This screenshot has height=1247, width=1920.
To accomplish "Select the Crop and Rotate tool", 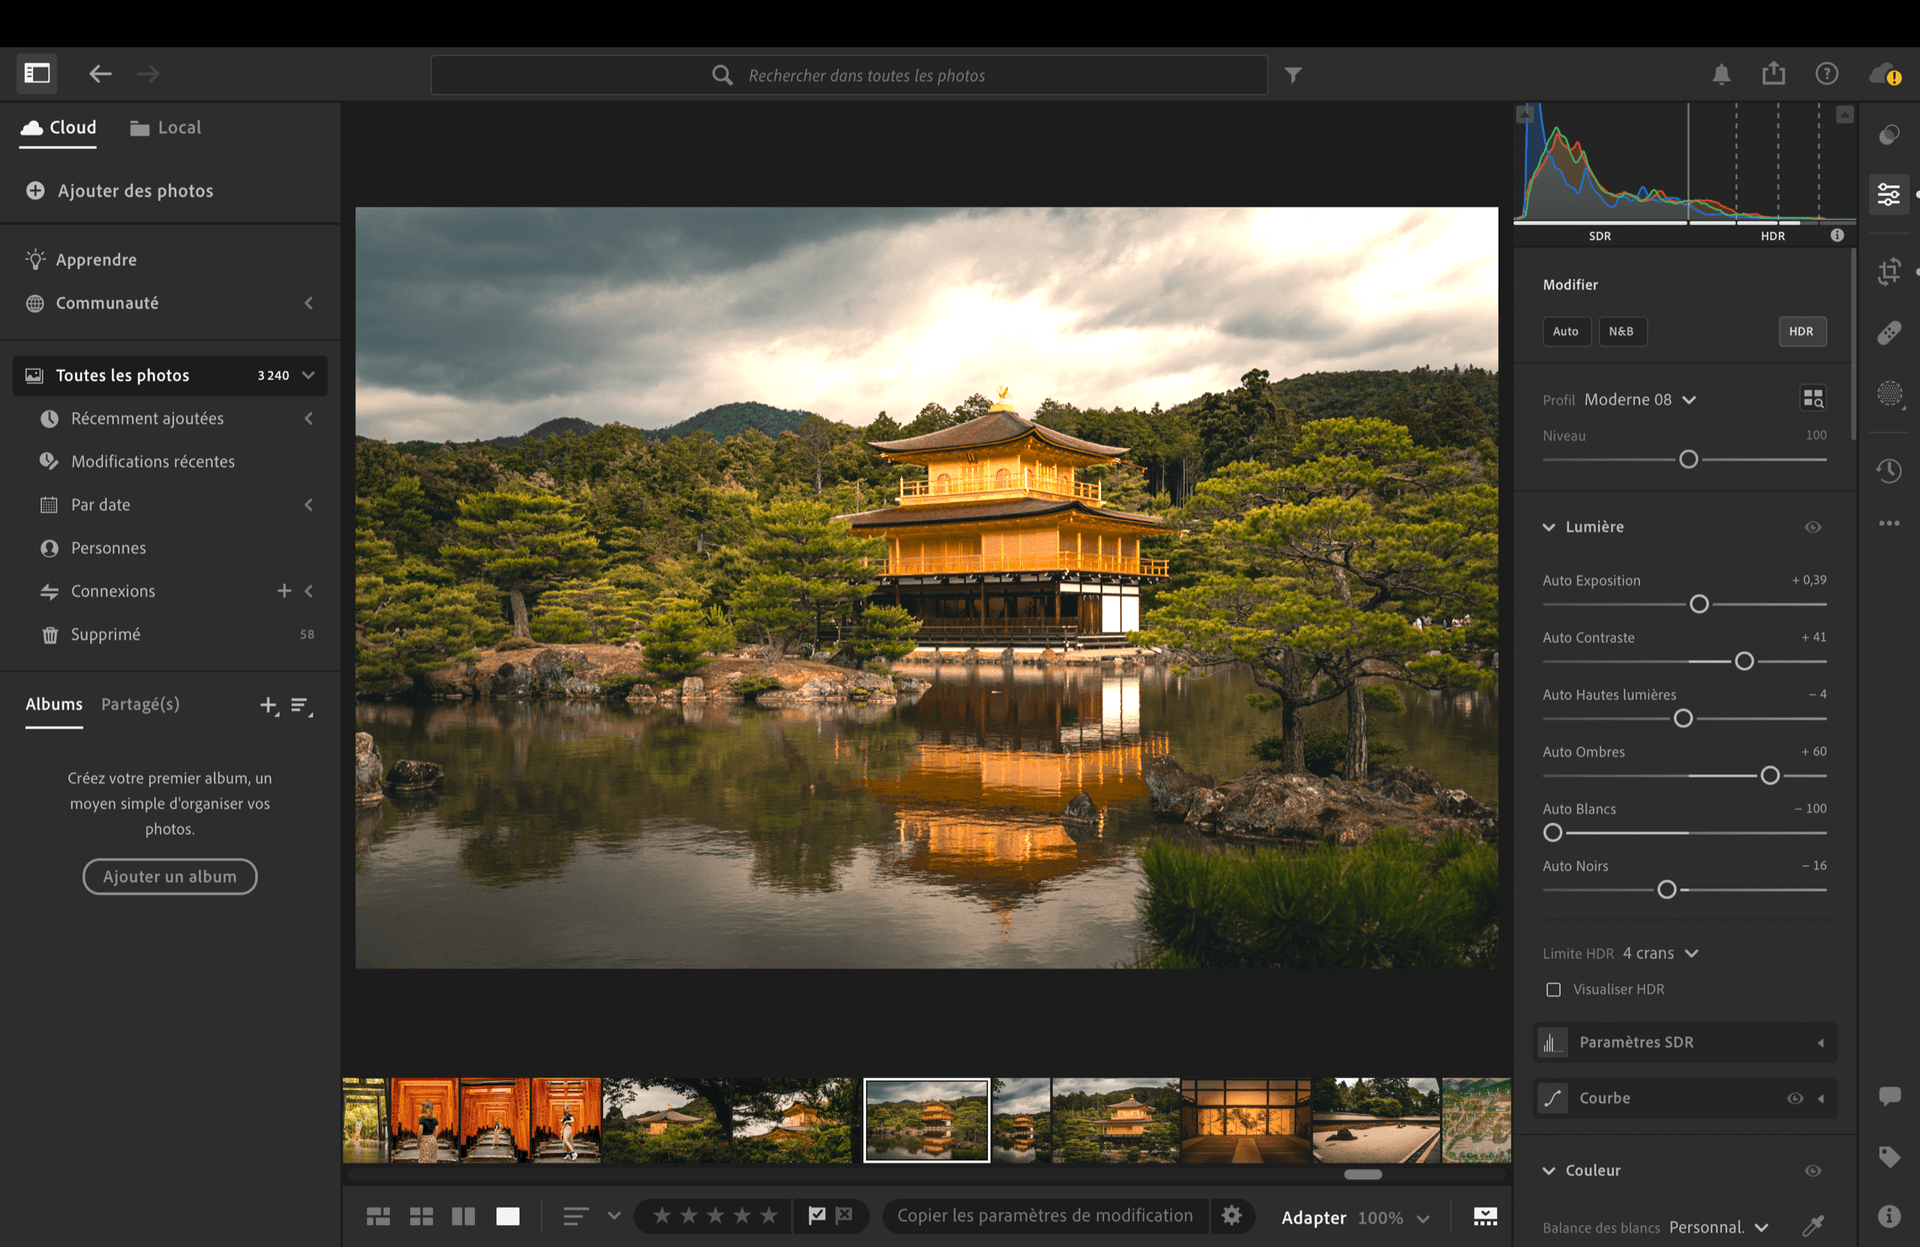I will 1889,271.
